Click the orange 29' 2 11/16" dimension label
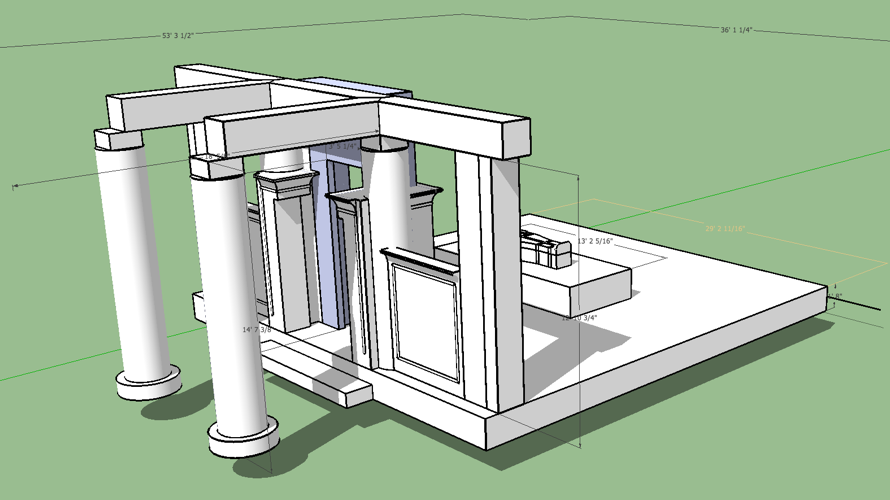890x500 pixels. [x=726, y=229]
